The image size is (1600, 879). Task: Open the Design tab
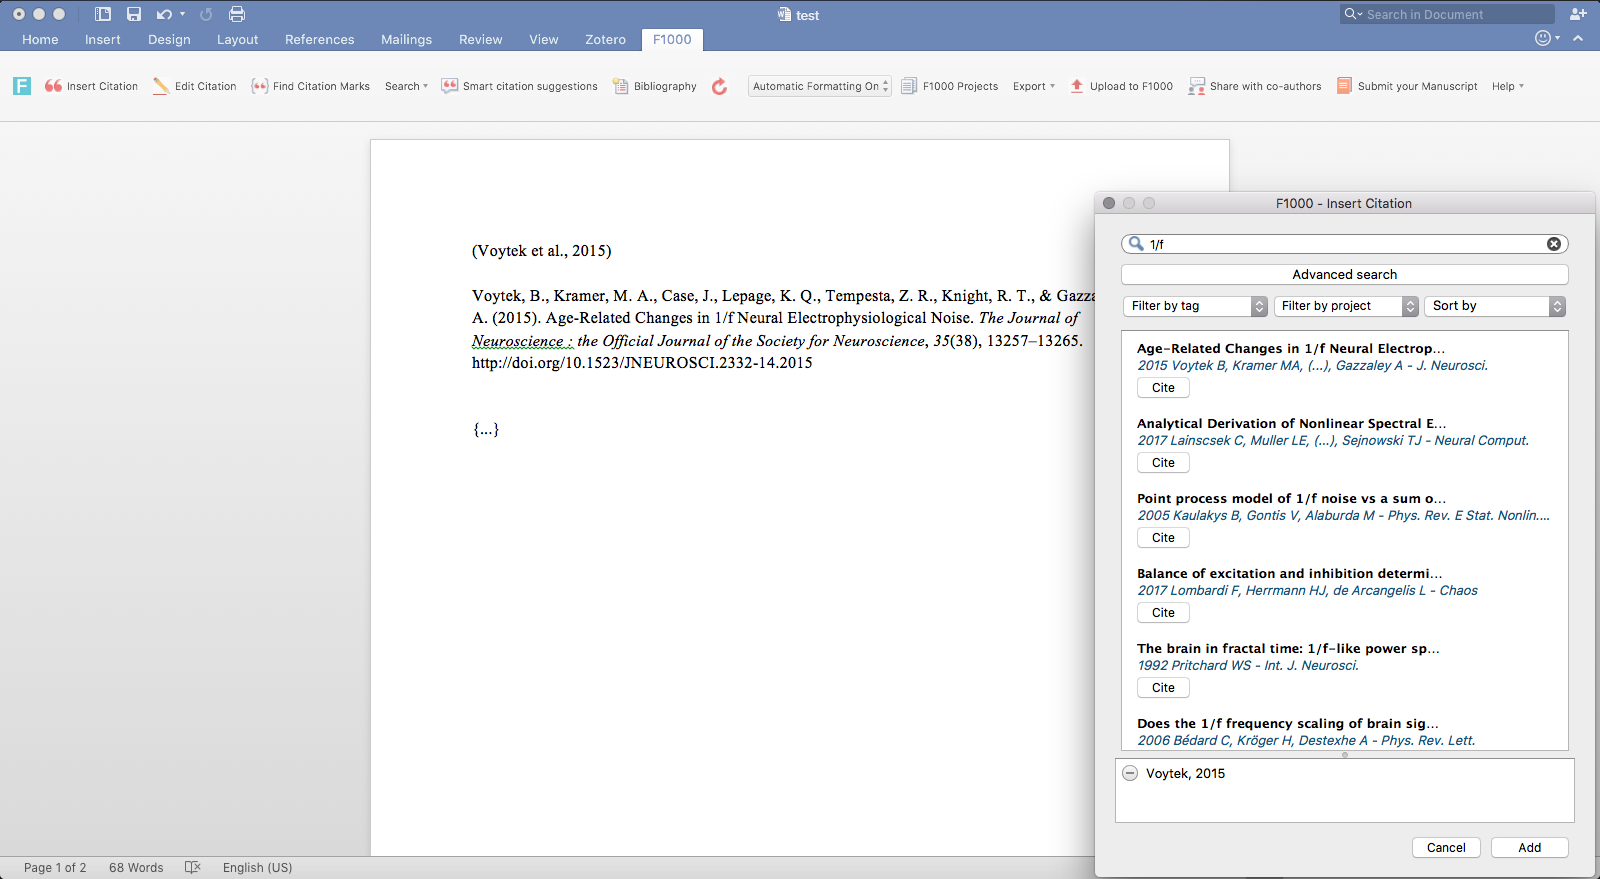169,39
